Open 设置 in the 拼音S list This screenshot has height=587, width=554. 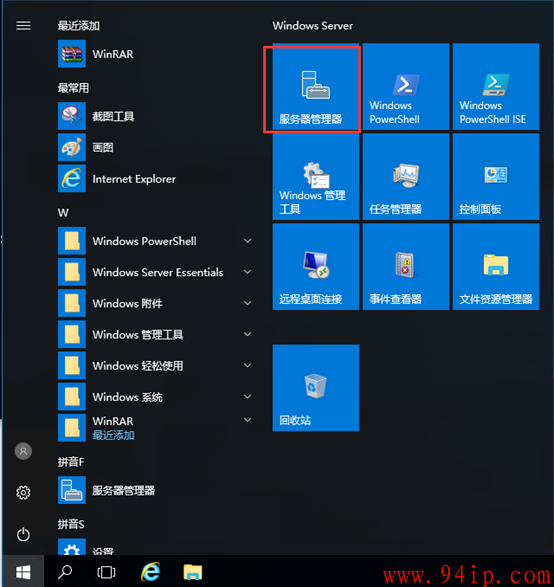click(x=155, y=547)
